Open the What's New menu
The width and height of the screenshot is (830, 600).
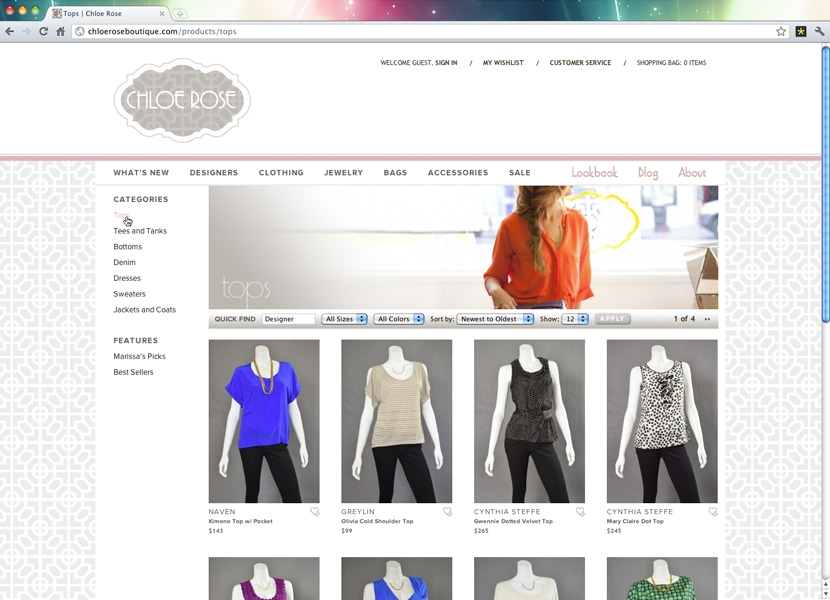141,173
